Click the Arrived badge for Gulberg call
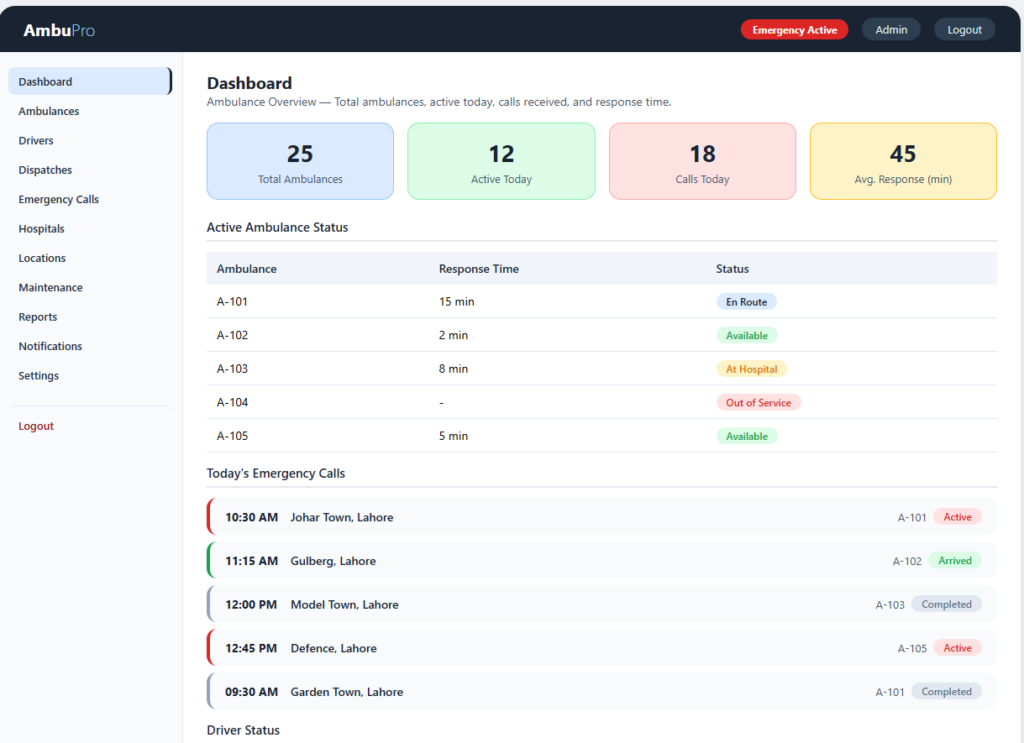This screenshot has height=743, width=1024. pos(955,561)
